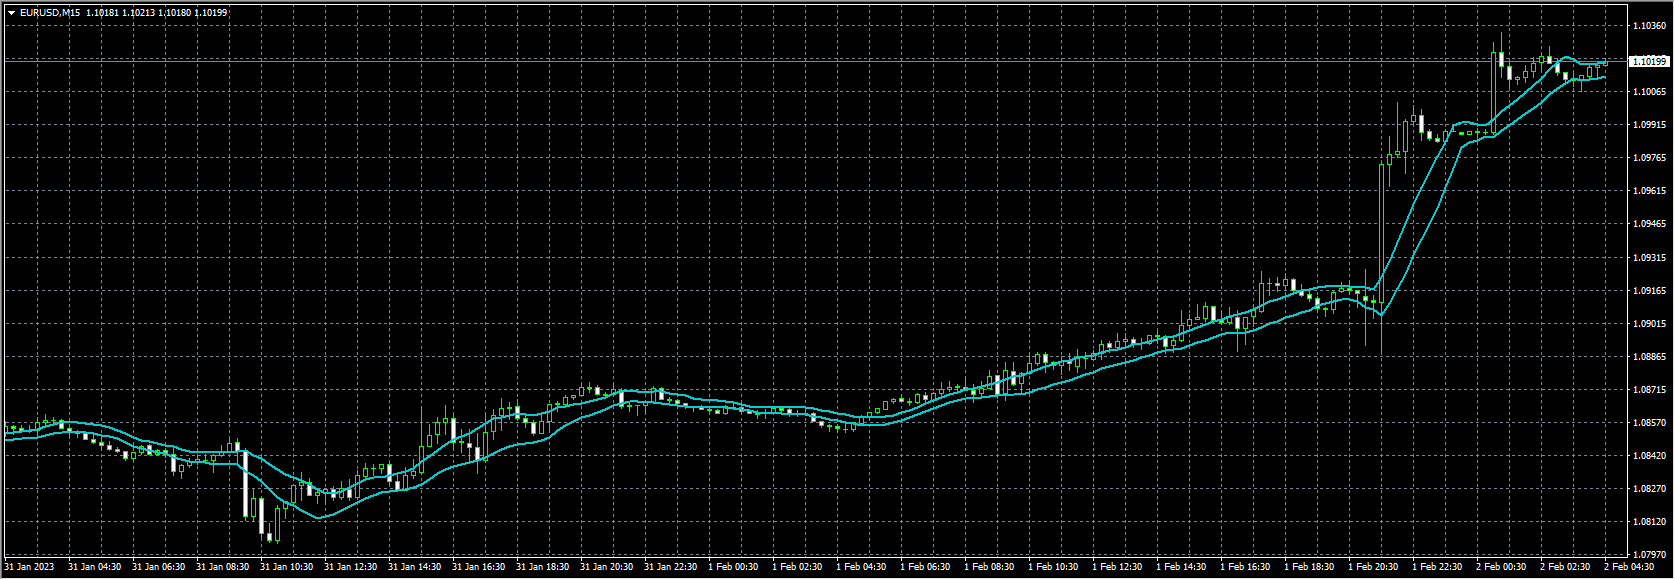The height and width of the screenshot is (580, 1675).
Task: Click the 1.09765 price scale label
Action: (1648, 158)
